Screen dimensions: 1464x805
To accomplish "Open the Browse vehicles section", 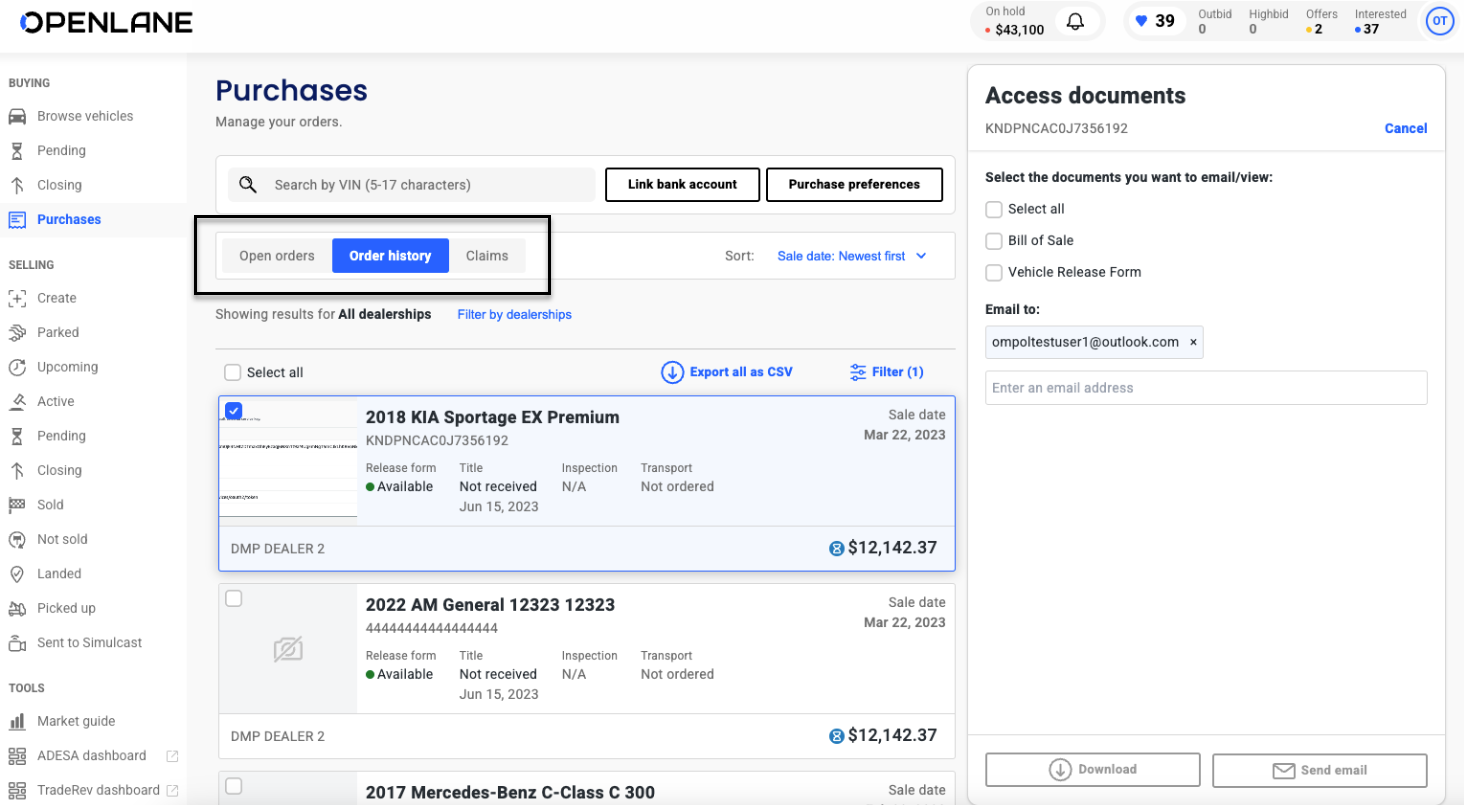I will point(86,115).
